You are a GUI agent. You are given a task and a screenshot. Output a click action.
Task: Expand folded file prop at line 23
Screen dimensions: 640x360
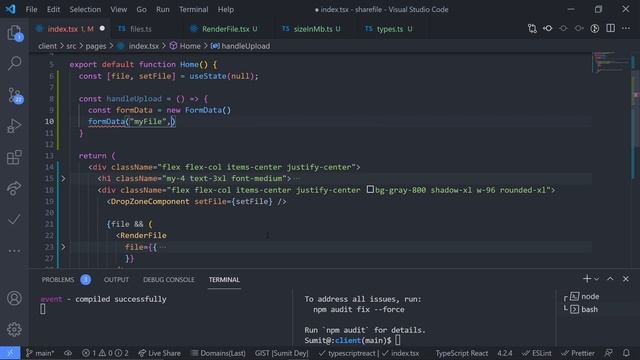(x=63, y=247)
